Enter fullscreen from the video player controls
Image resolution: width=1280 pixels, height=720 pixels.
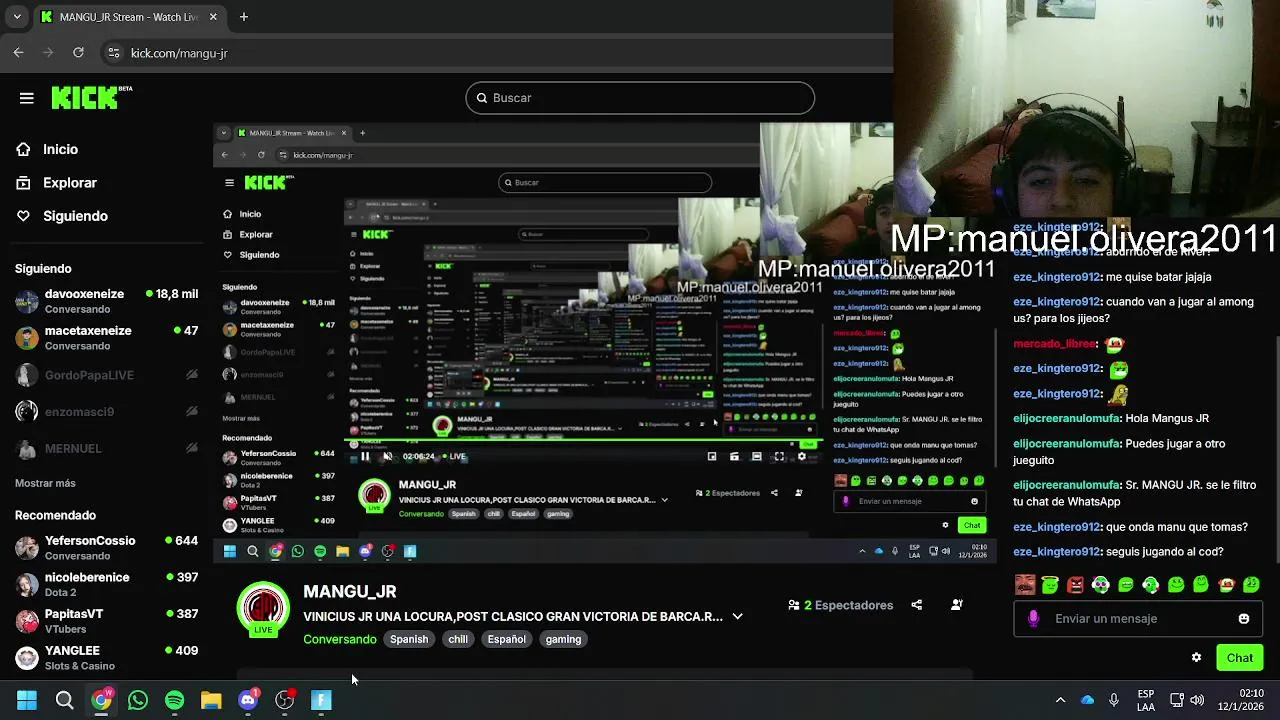point(779,456)
